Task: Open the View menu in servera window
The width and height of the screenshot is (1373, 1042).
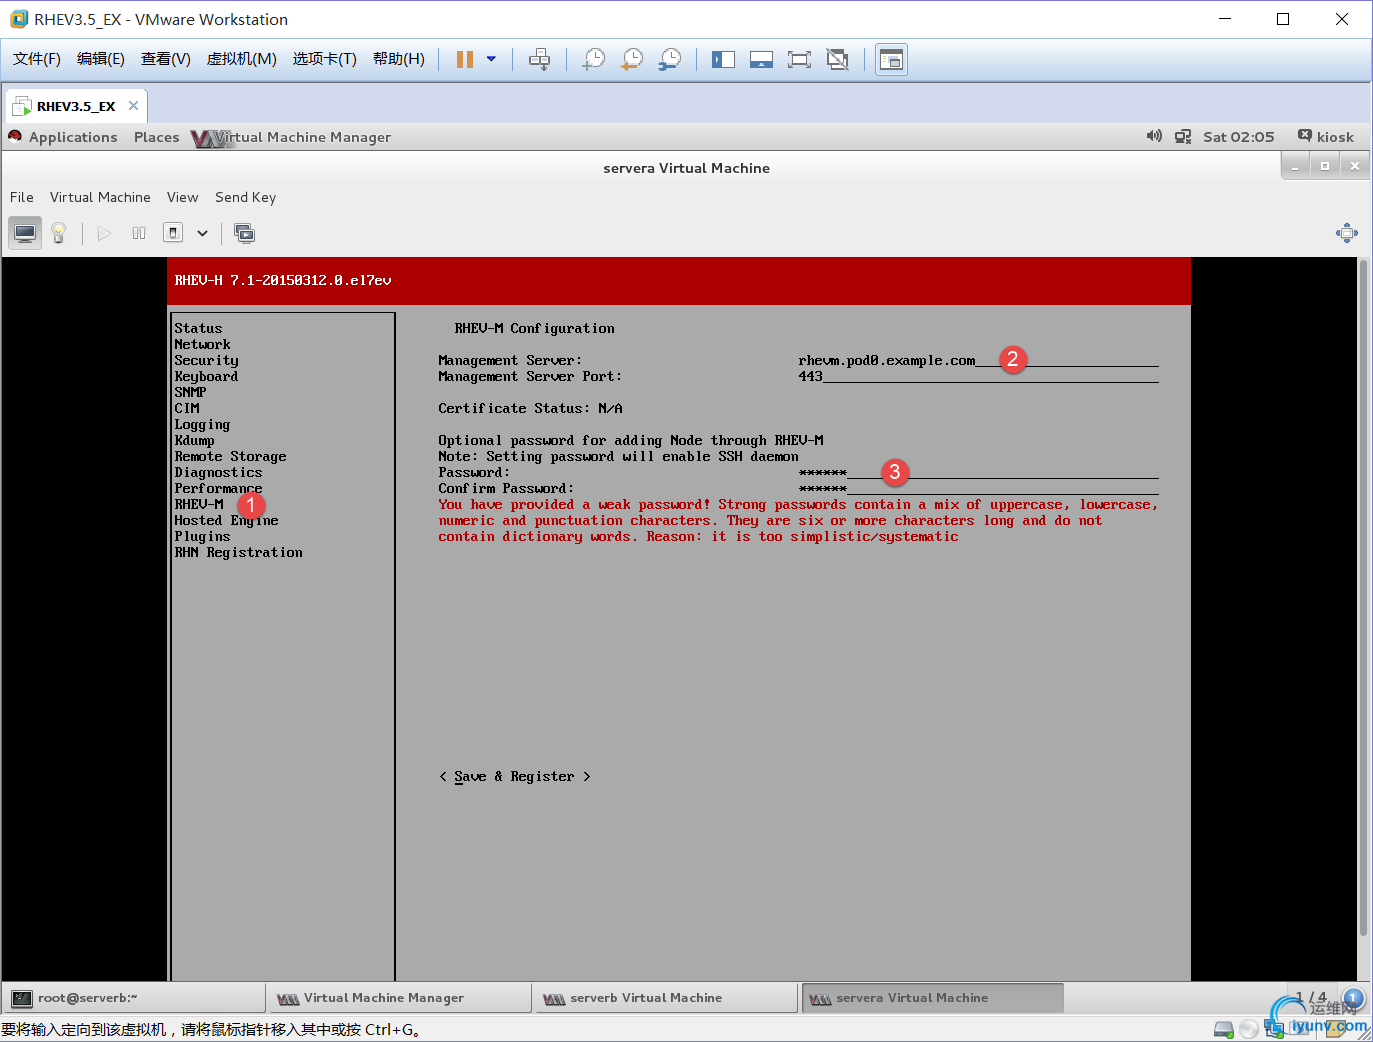Action: point(182,197)
